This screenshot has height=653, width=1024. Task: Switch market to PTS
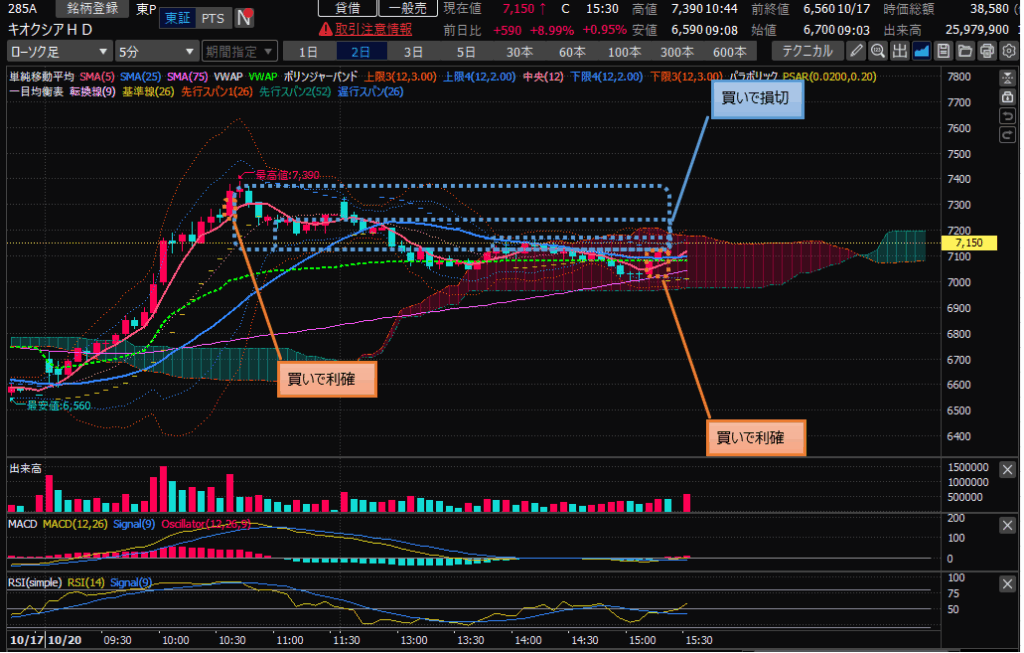[x=212, y=18]
